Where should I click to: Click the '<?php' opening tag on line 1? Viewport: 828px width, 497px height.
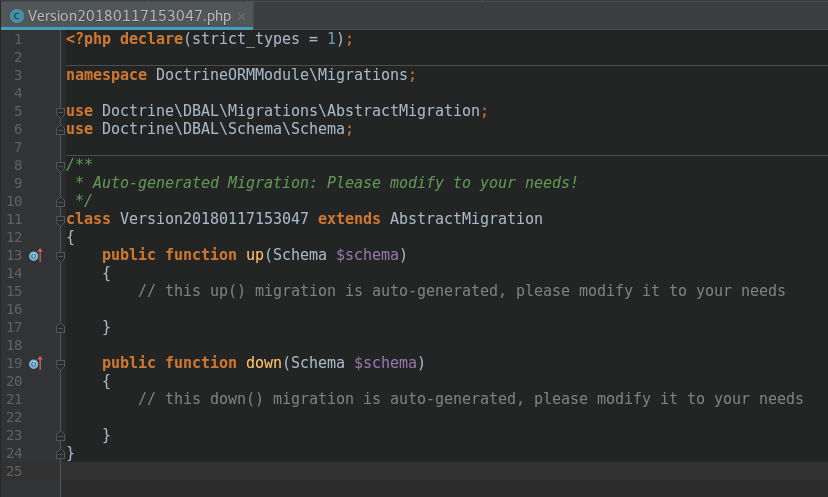click(88, 39)
